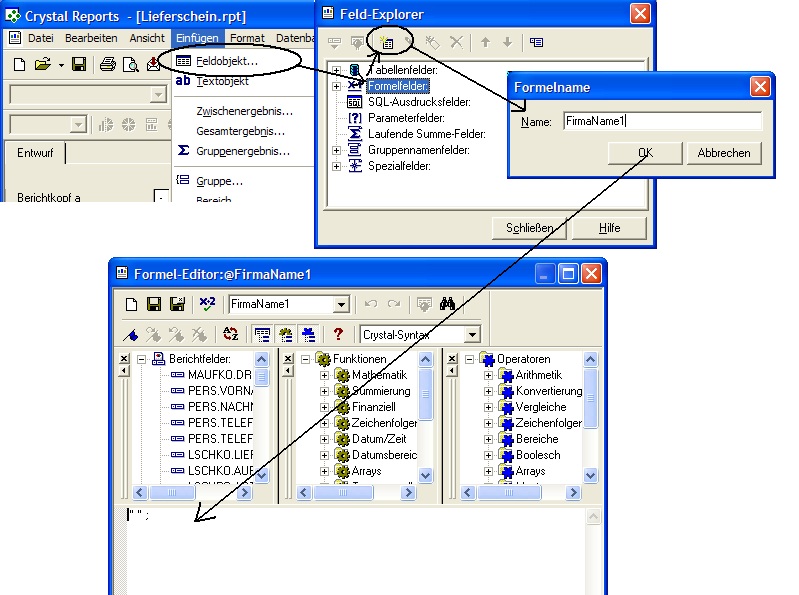Open Format menu
The width and height of the screenshot is (799, 595).
(x=247, y=38)
